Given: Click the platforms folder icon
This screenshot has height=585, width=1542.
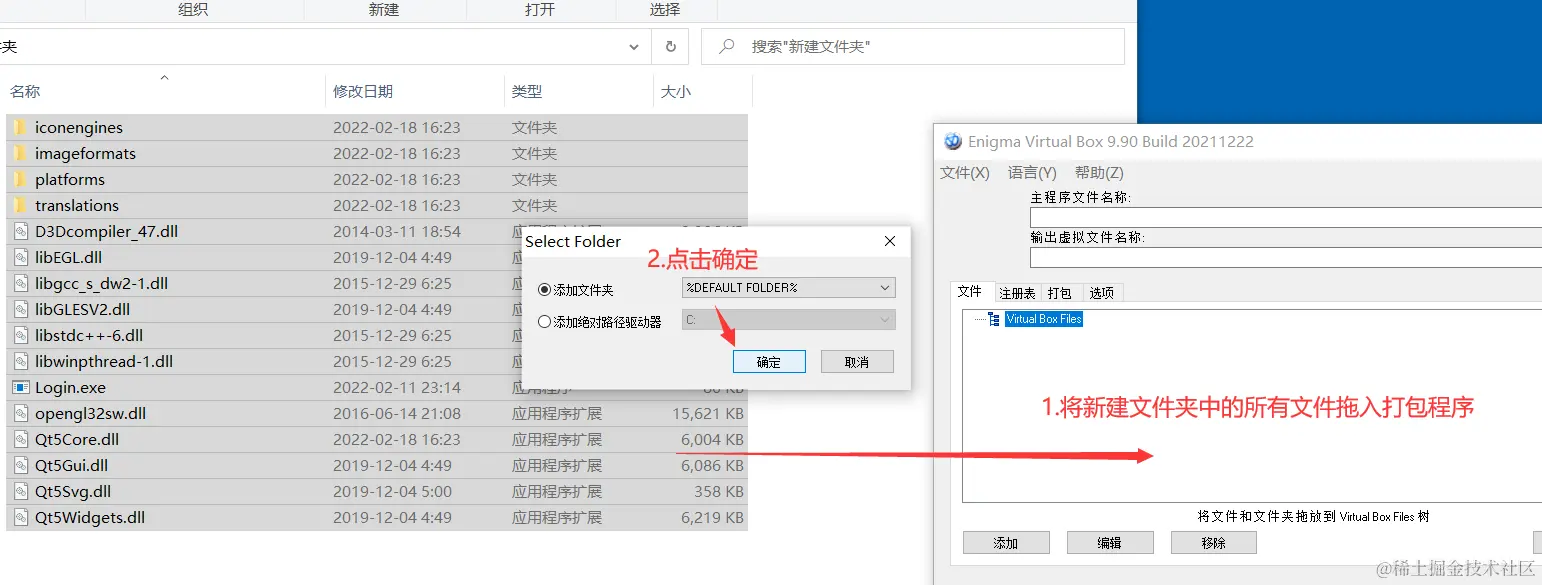Looking at the screenshot, I should coord(20,179).
